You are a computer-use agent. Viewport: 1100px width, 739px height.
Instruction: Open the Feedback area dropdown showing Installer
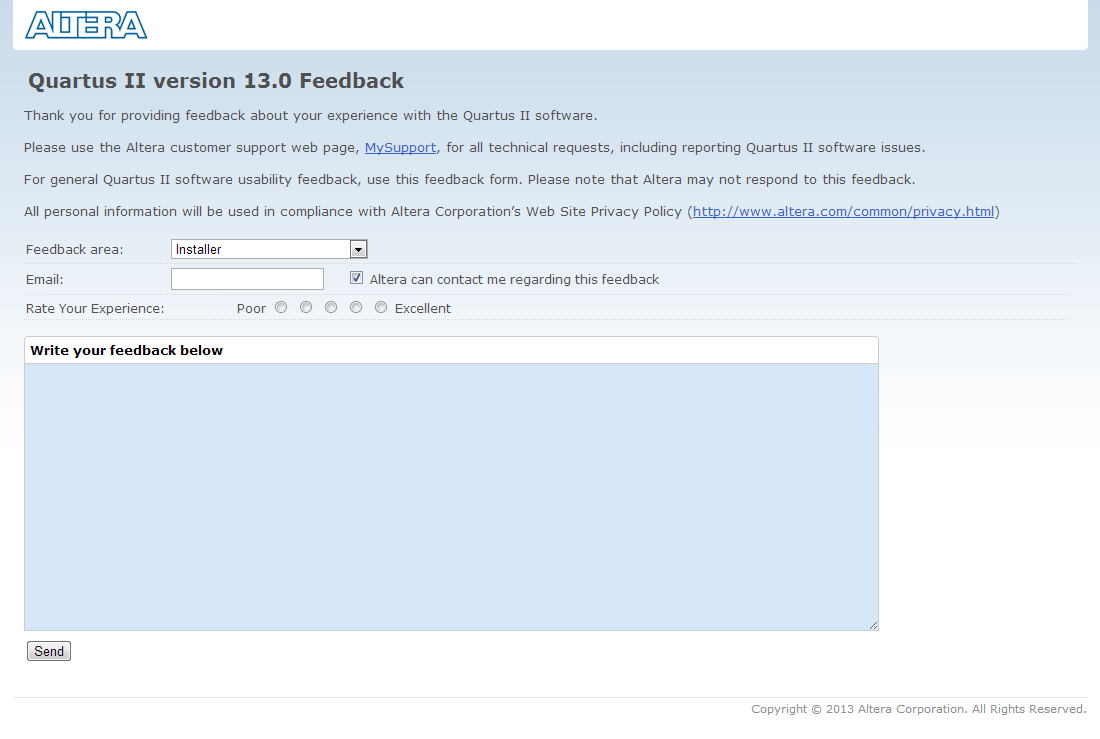(x=269, y=249)
